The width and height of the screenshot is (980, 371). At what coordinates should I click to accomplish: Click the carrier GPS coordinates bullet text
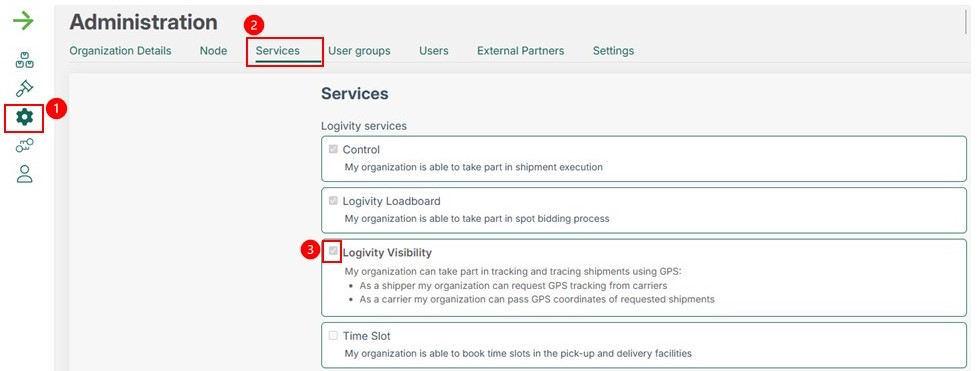(537, 299)
